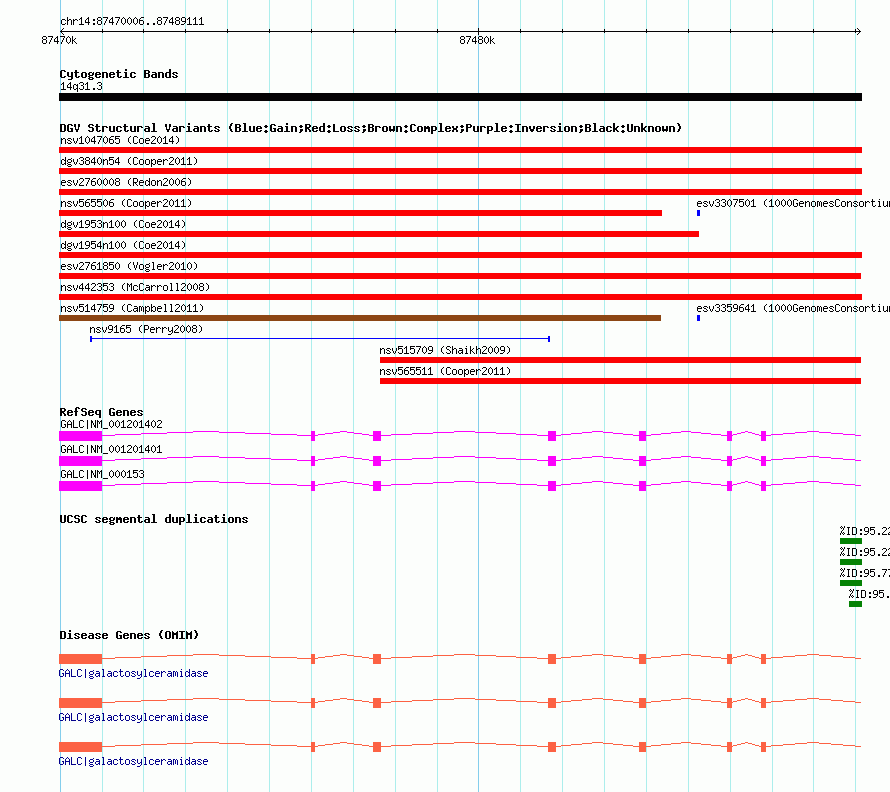Open transcript label GALC|NM_001201401

pyautogui.click(x=111, y=449)
